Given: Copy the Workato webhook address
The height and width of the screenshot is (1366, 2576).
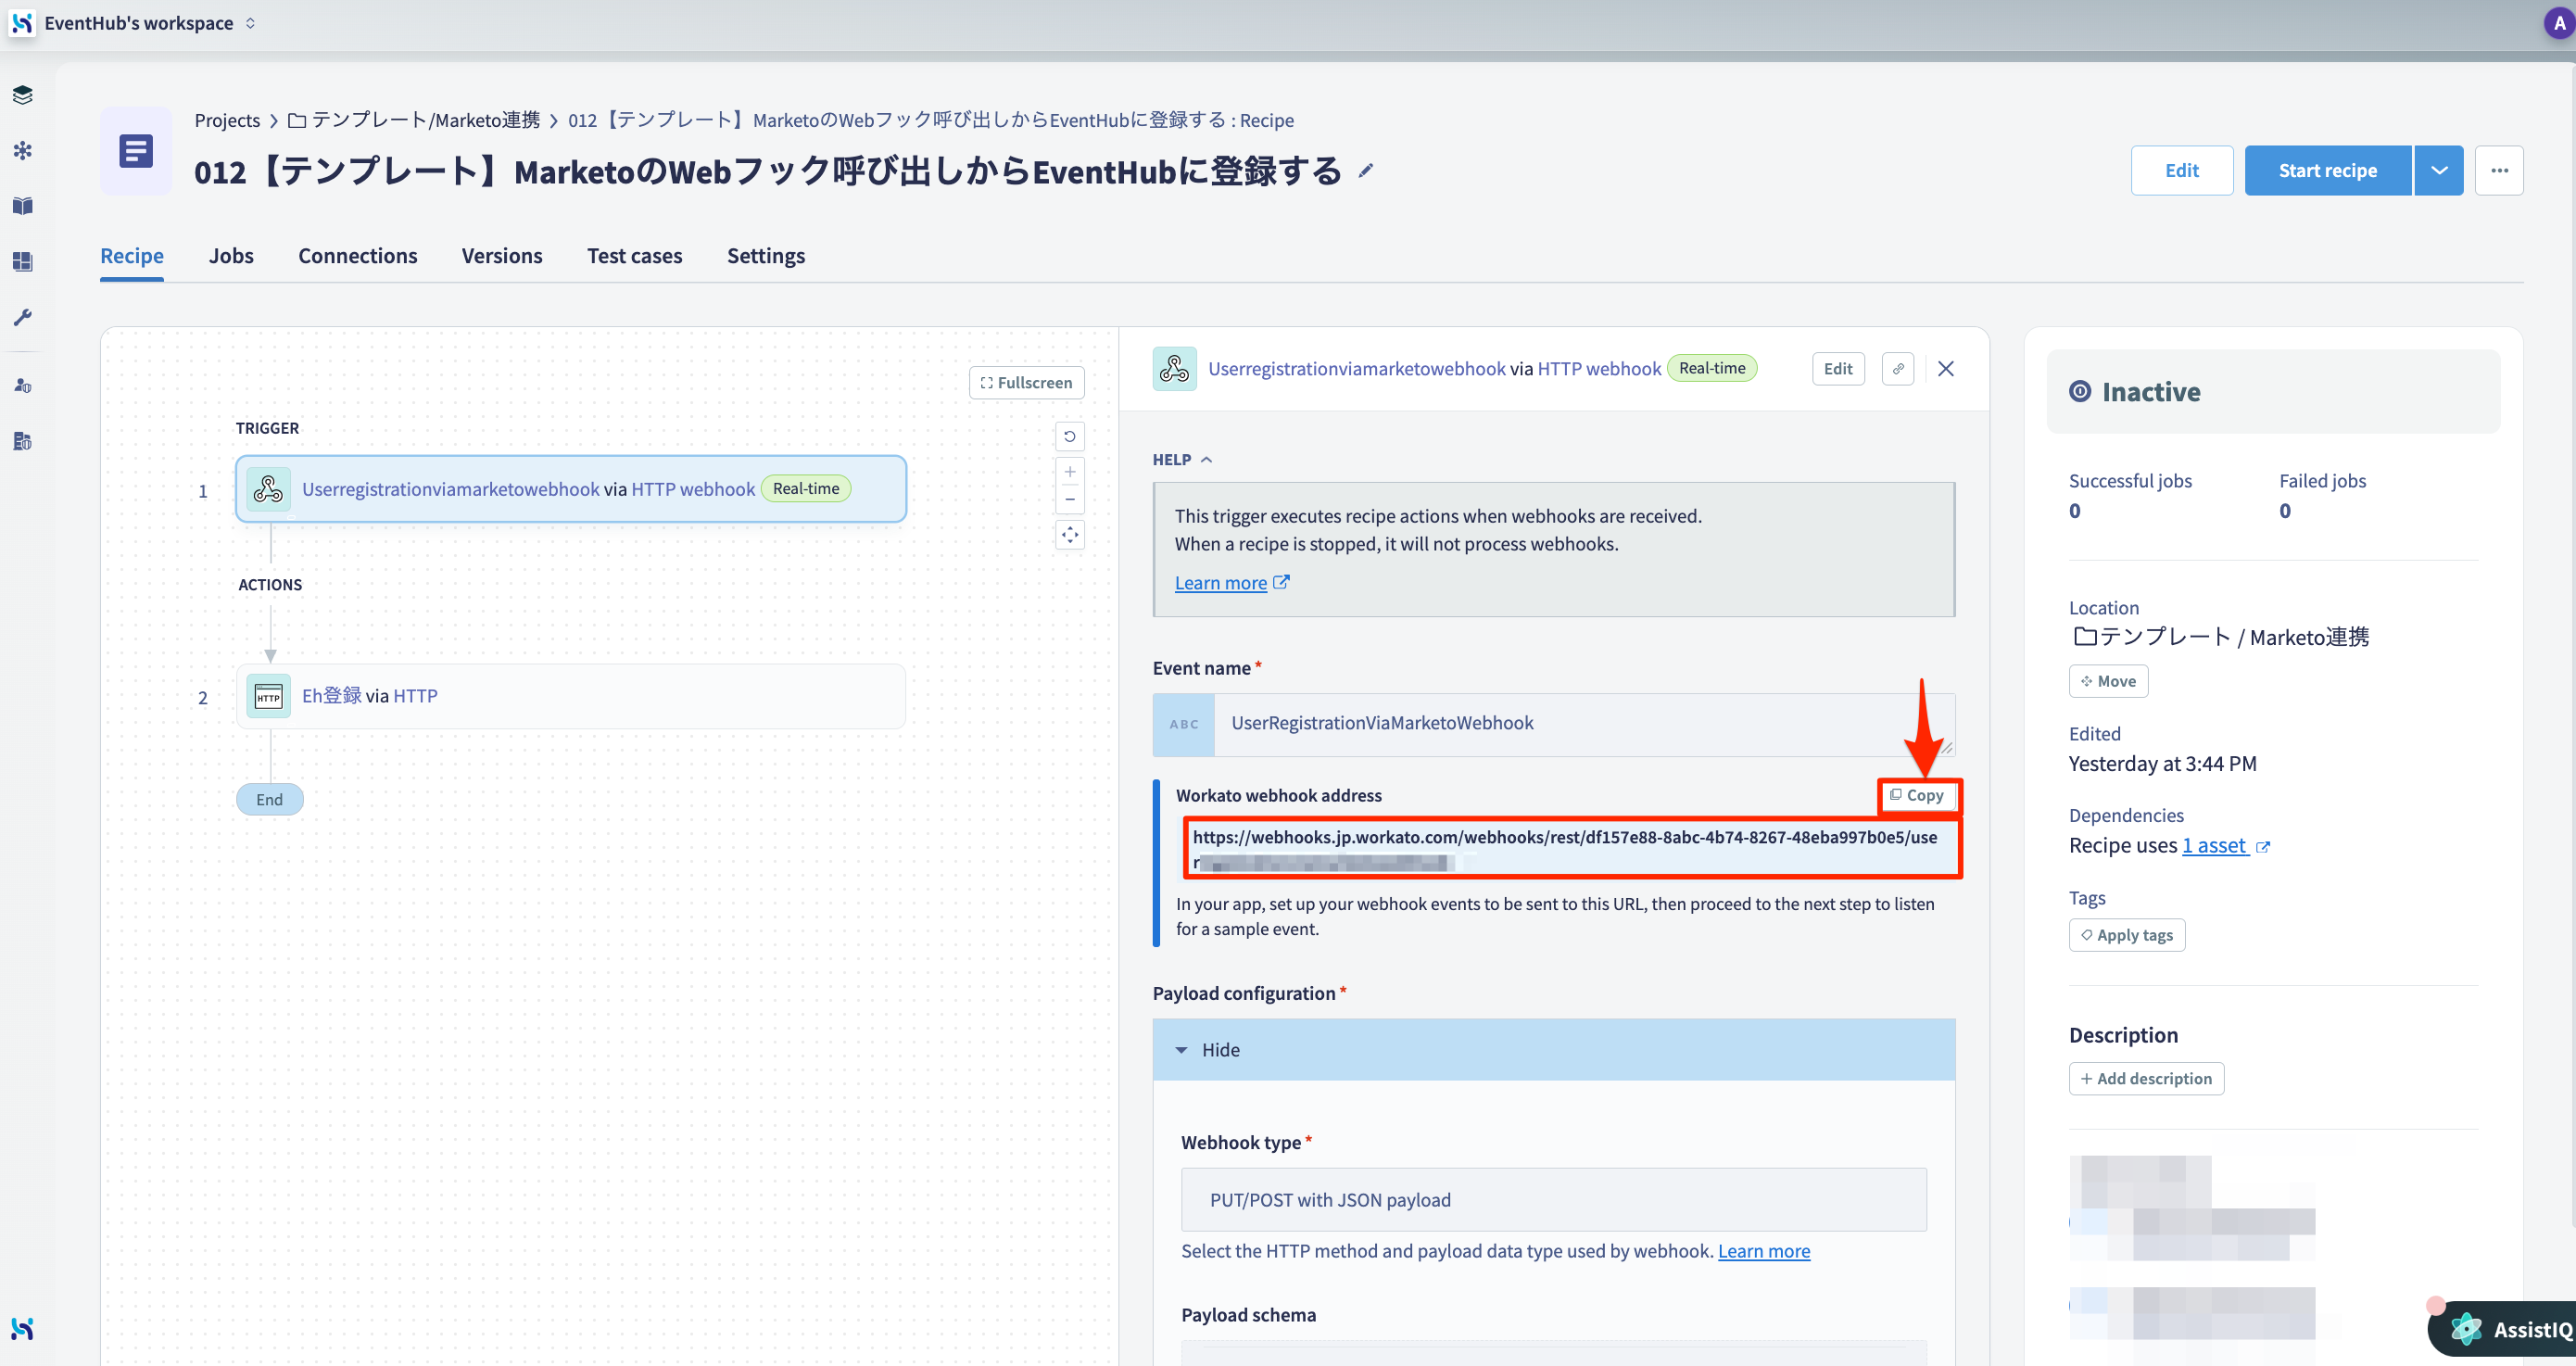Looking at the screenshot, I should [1917, 795].
